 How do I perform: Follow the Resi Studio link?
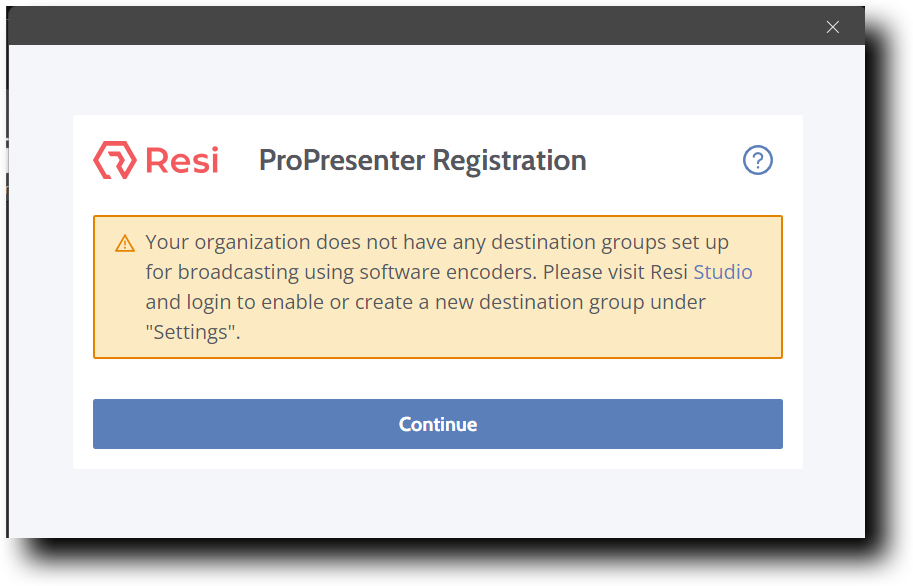click(724, 271)
